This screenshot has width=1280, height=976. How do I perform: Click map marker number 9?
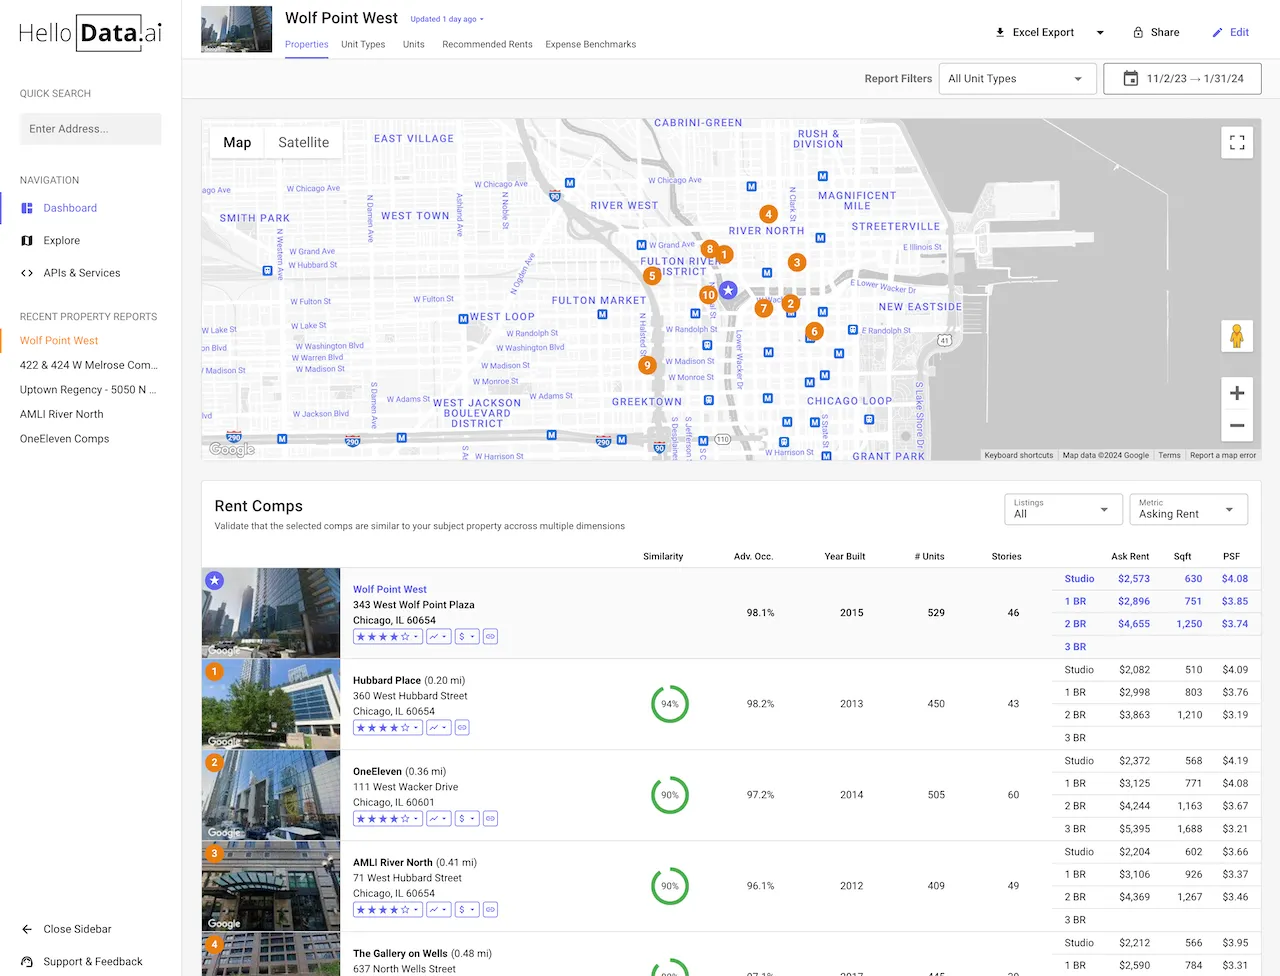[x=647, y=365]
